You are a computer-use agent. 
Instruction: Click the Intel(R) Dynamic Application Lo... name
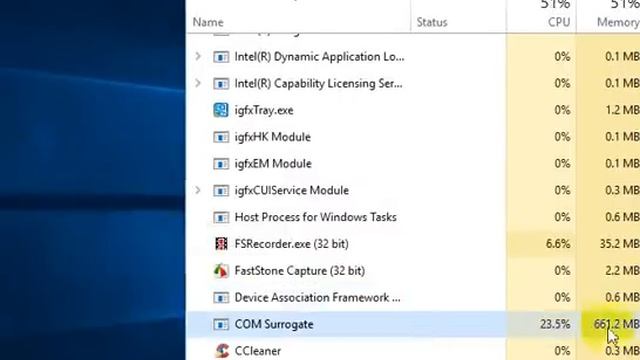click(319, 57)
